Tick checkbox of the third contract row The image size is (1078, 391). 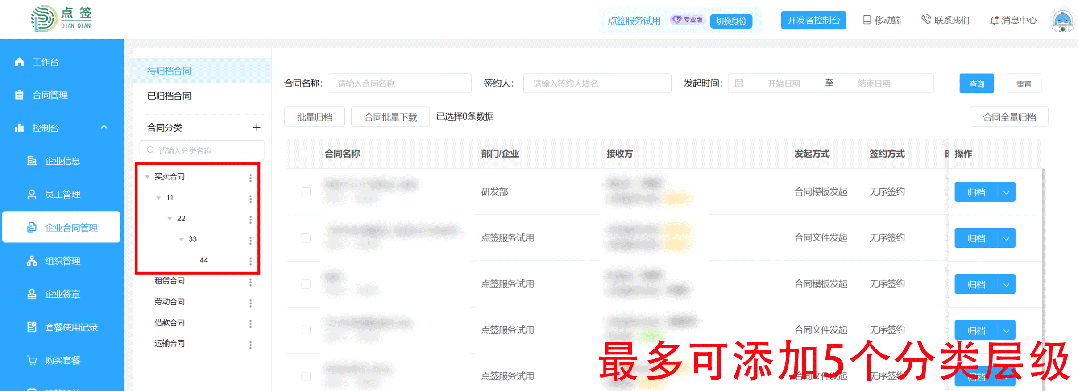tap(306, 284)
